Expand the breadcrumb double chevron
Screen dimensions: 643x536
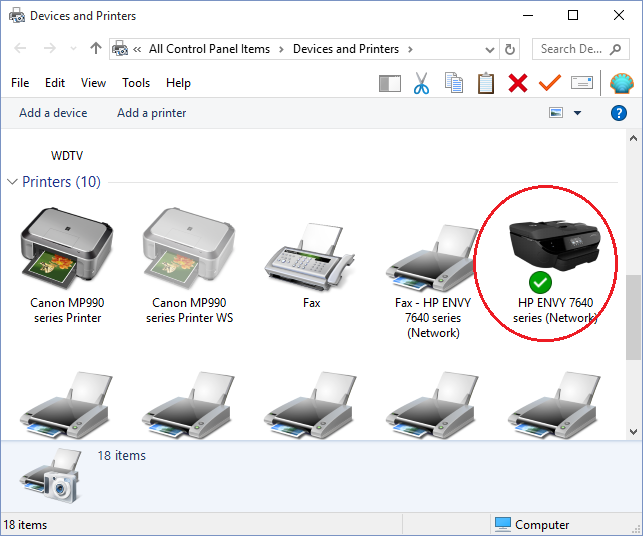(x=137, y=50)
